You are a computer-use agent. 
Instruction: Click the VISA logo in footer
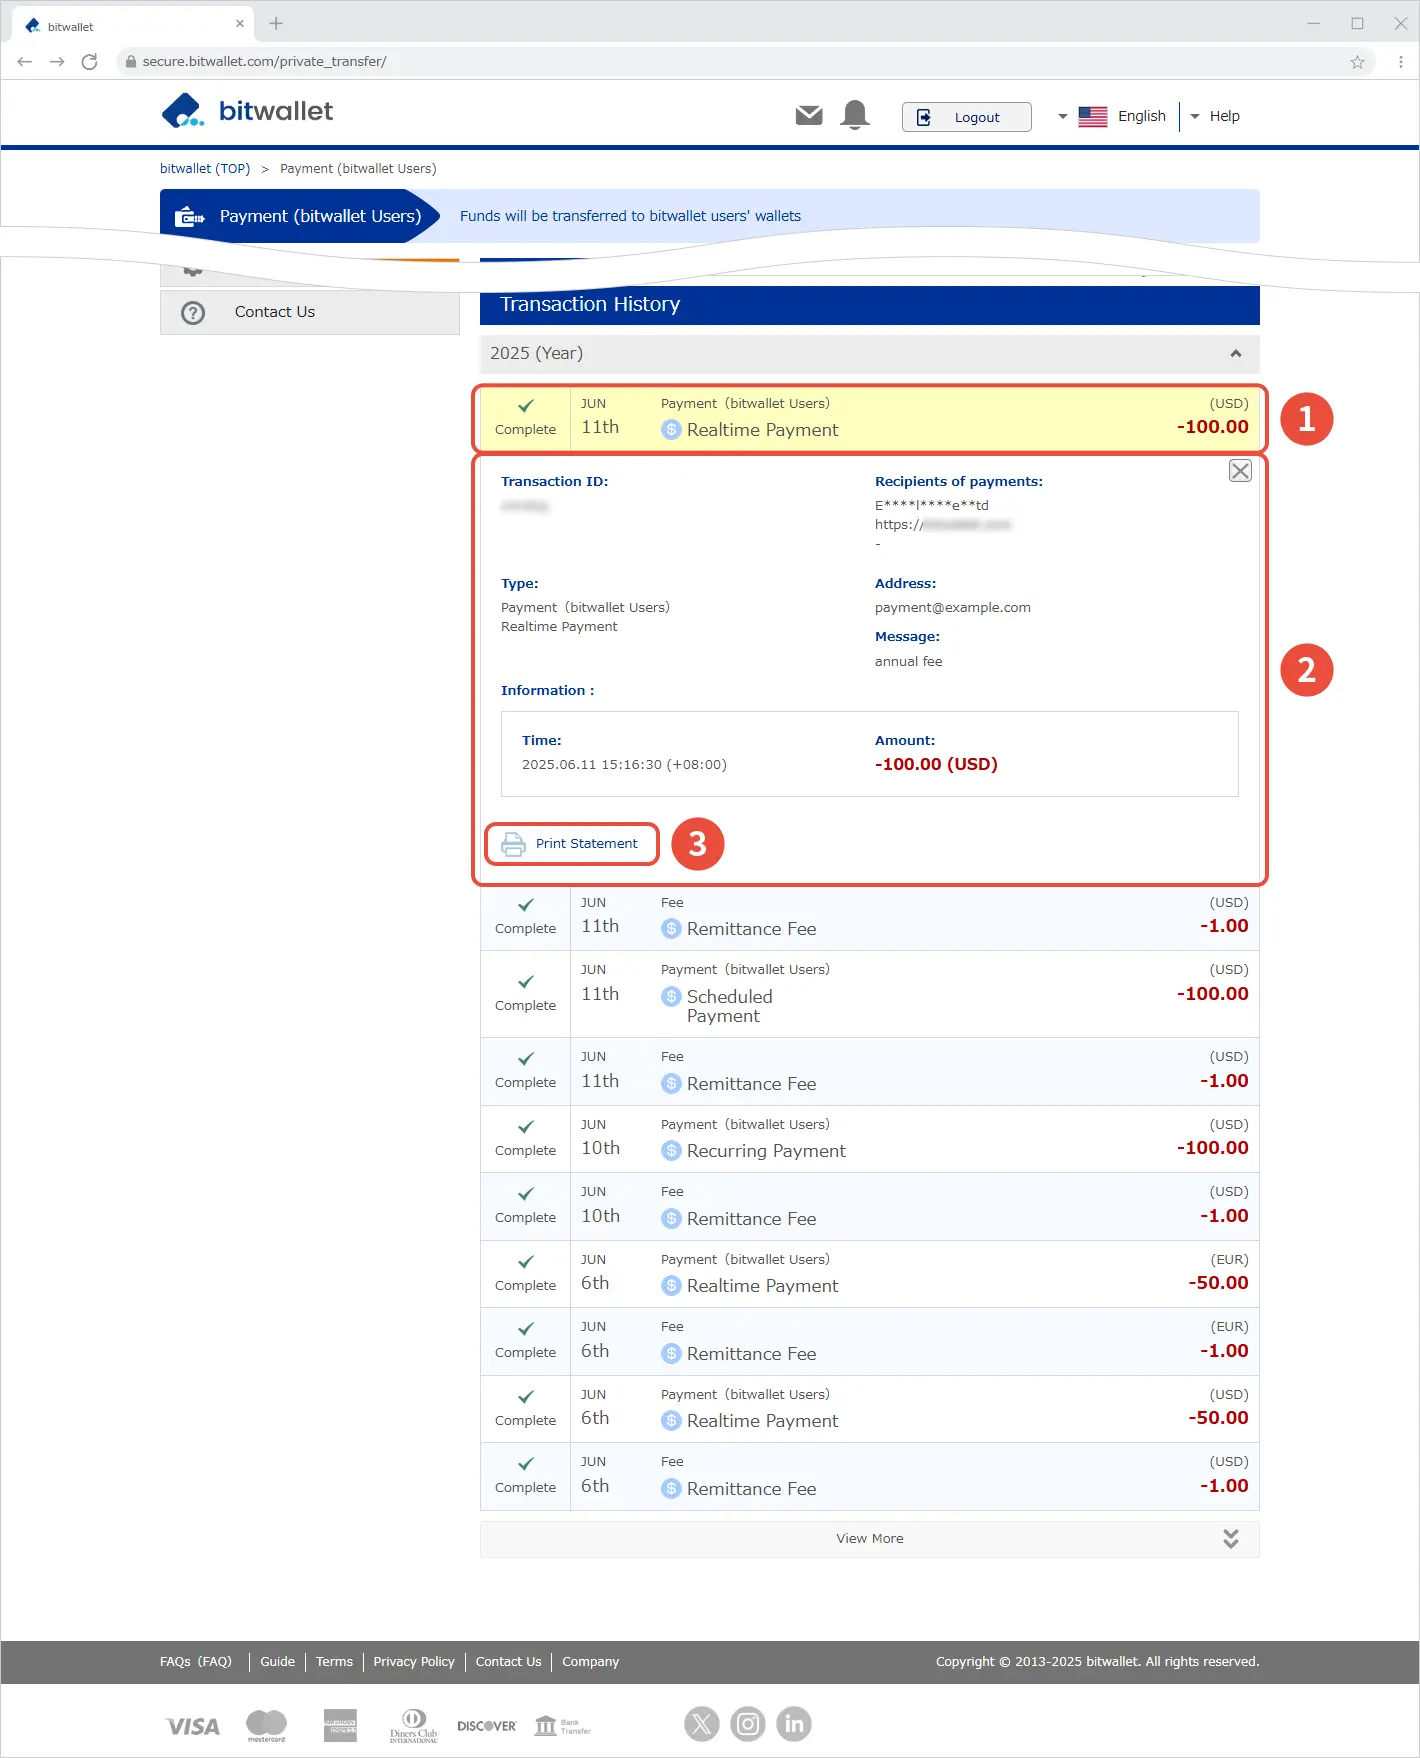[193, 1726]
